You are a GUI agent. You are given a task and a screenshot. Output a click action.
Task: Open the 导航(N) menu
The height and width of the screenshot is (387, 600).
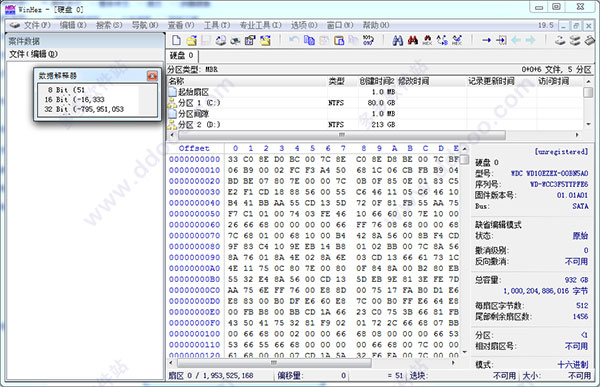(145, 25)
